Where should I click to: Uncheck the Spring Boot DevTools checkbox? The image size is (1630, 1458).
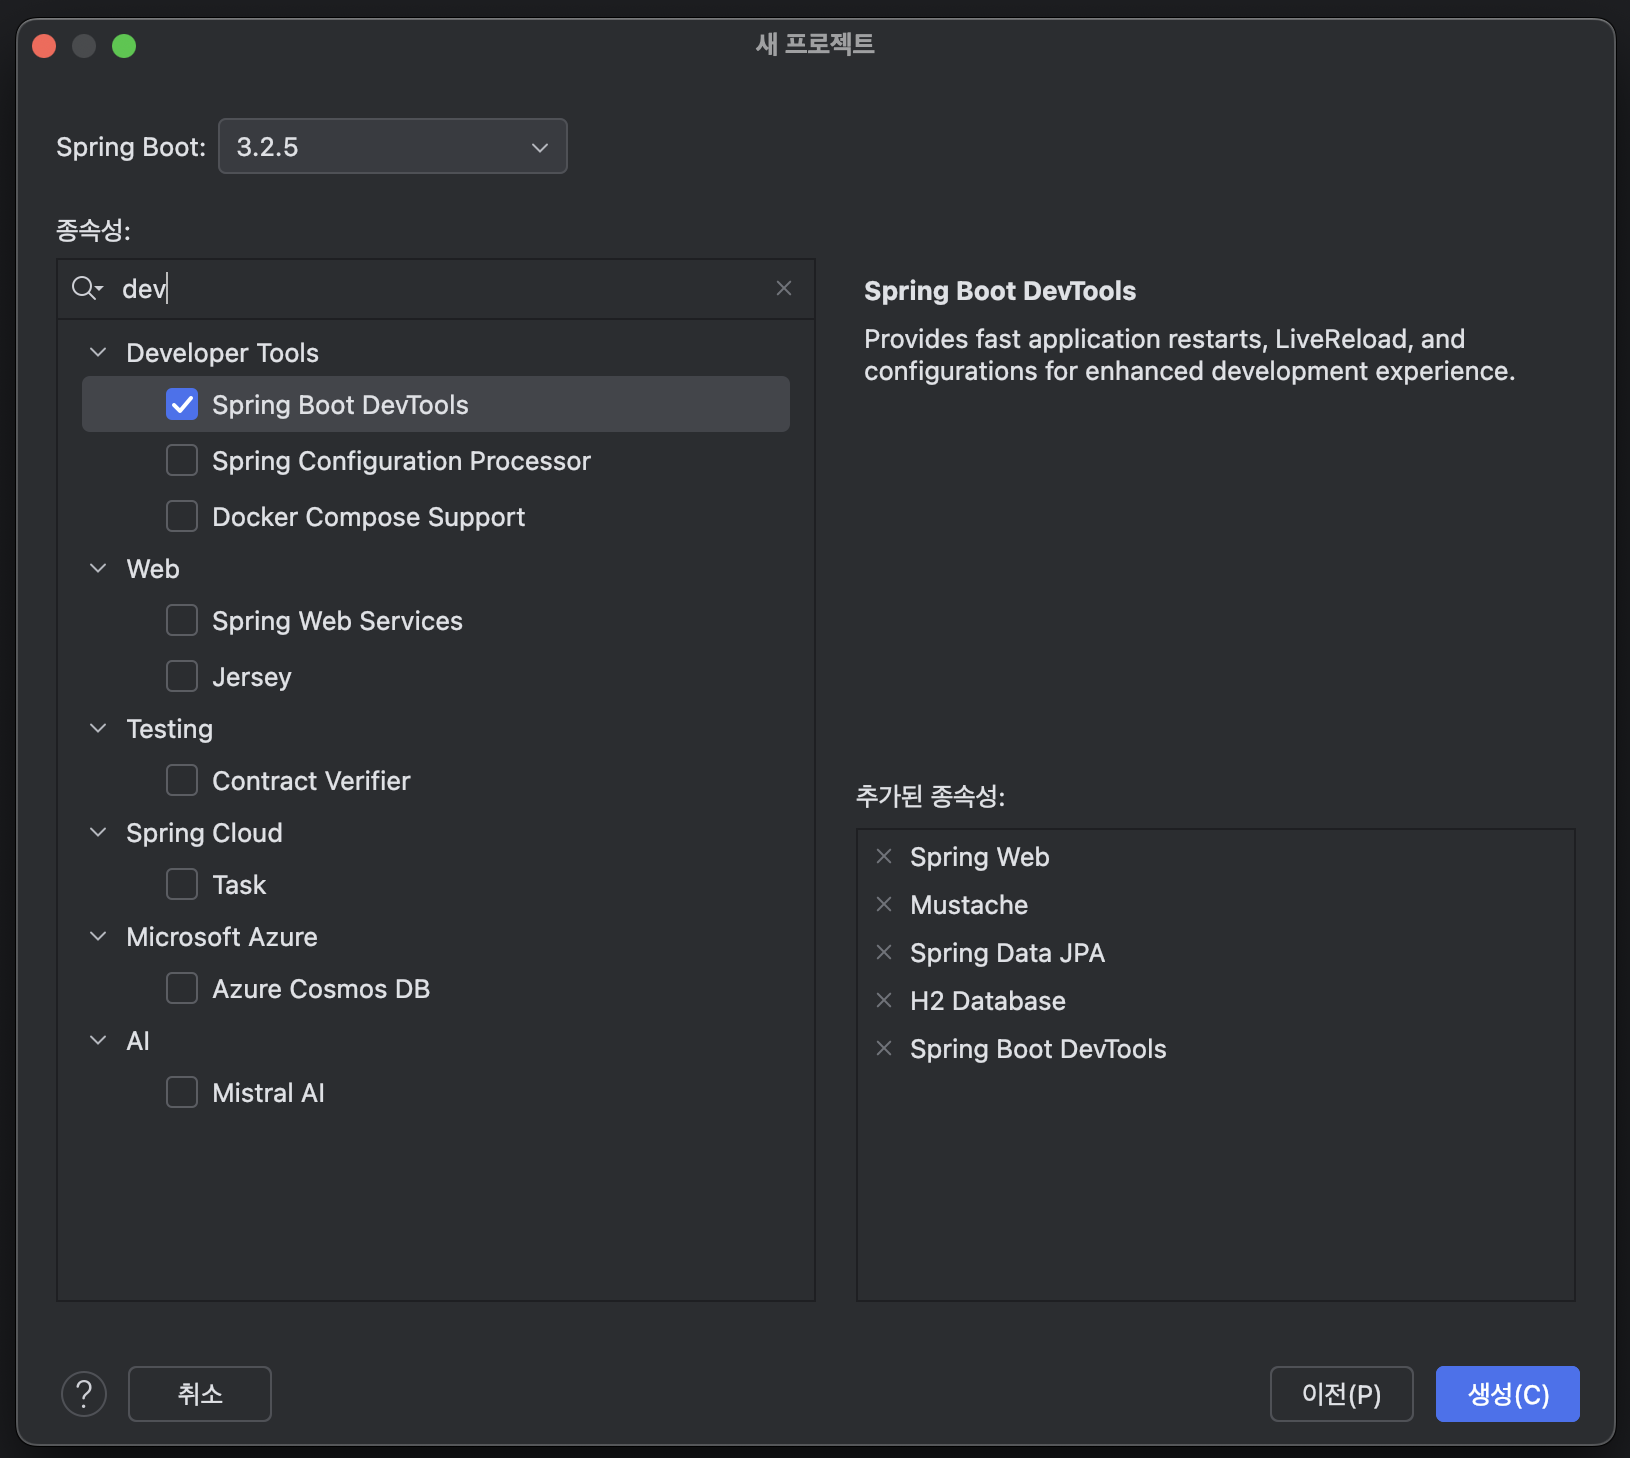[x=182, y=404]
